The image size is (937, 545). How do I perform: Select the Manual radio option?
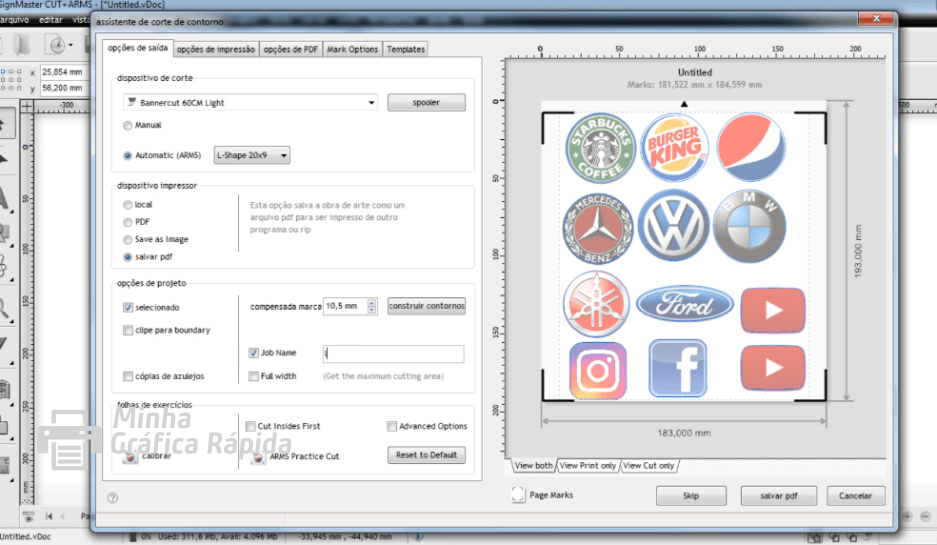[127, 125]
